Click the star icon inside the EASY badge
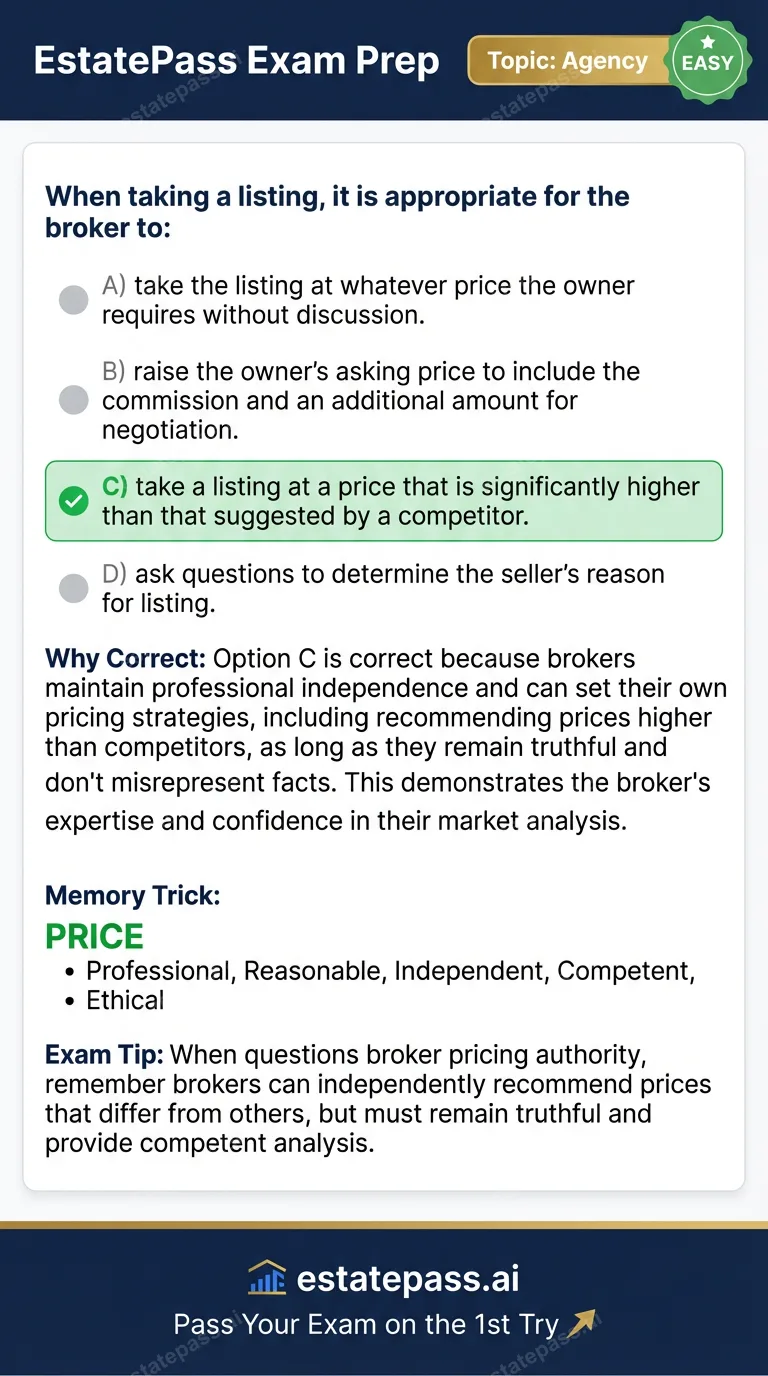This screenshot has height=1376, width=768. point(708,41)
